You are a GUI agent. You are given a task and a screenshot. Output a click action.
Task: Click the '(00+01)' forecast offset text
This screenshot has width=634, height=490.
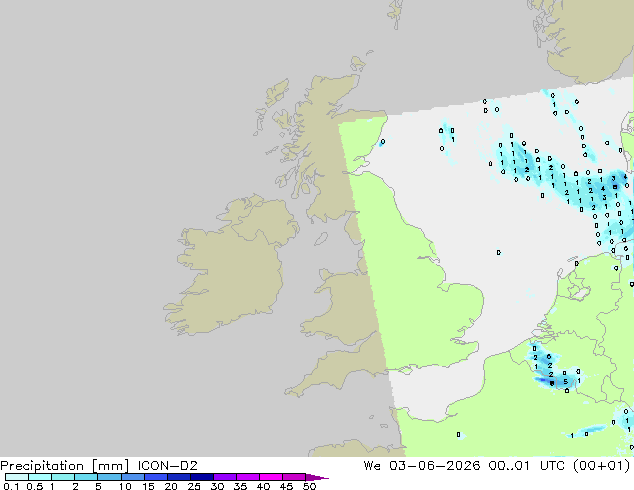602,466
